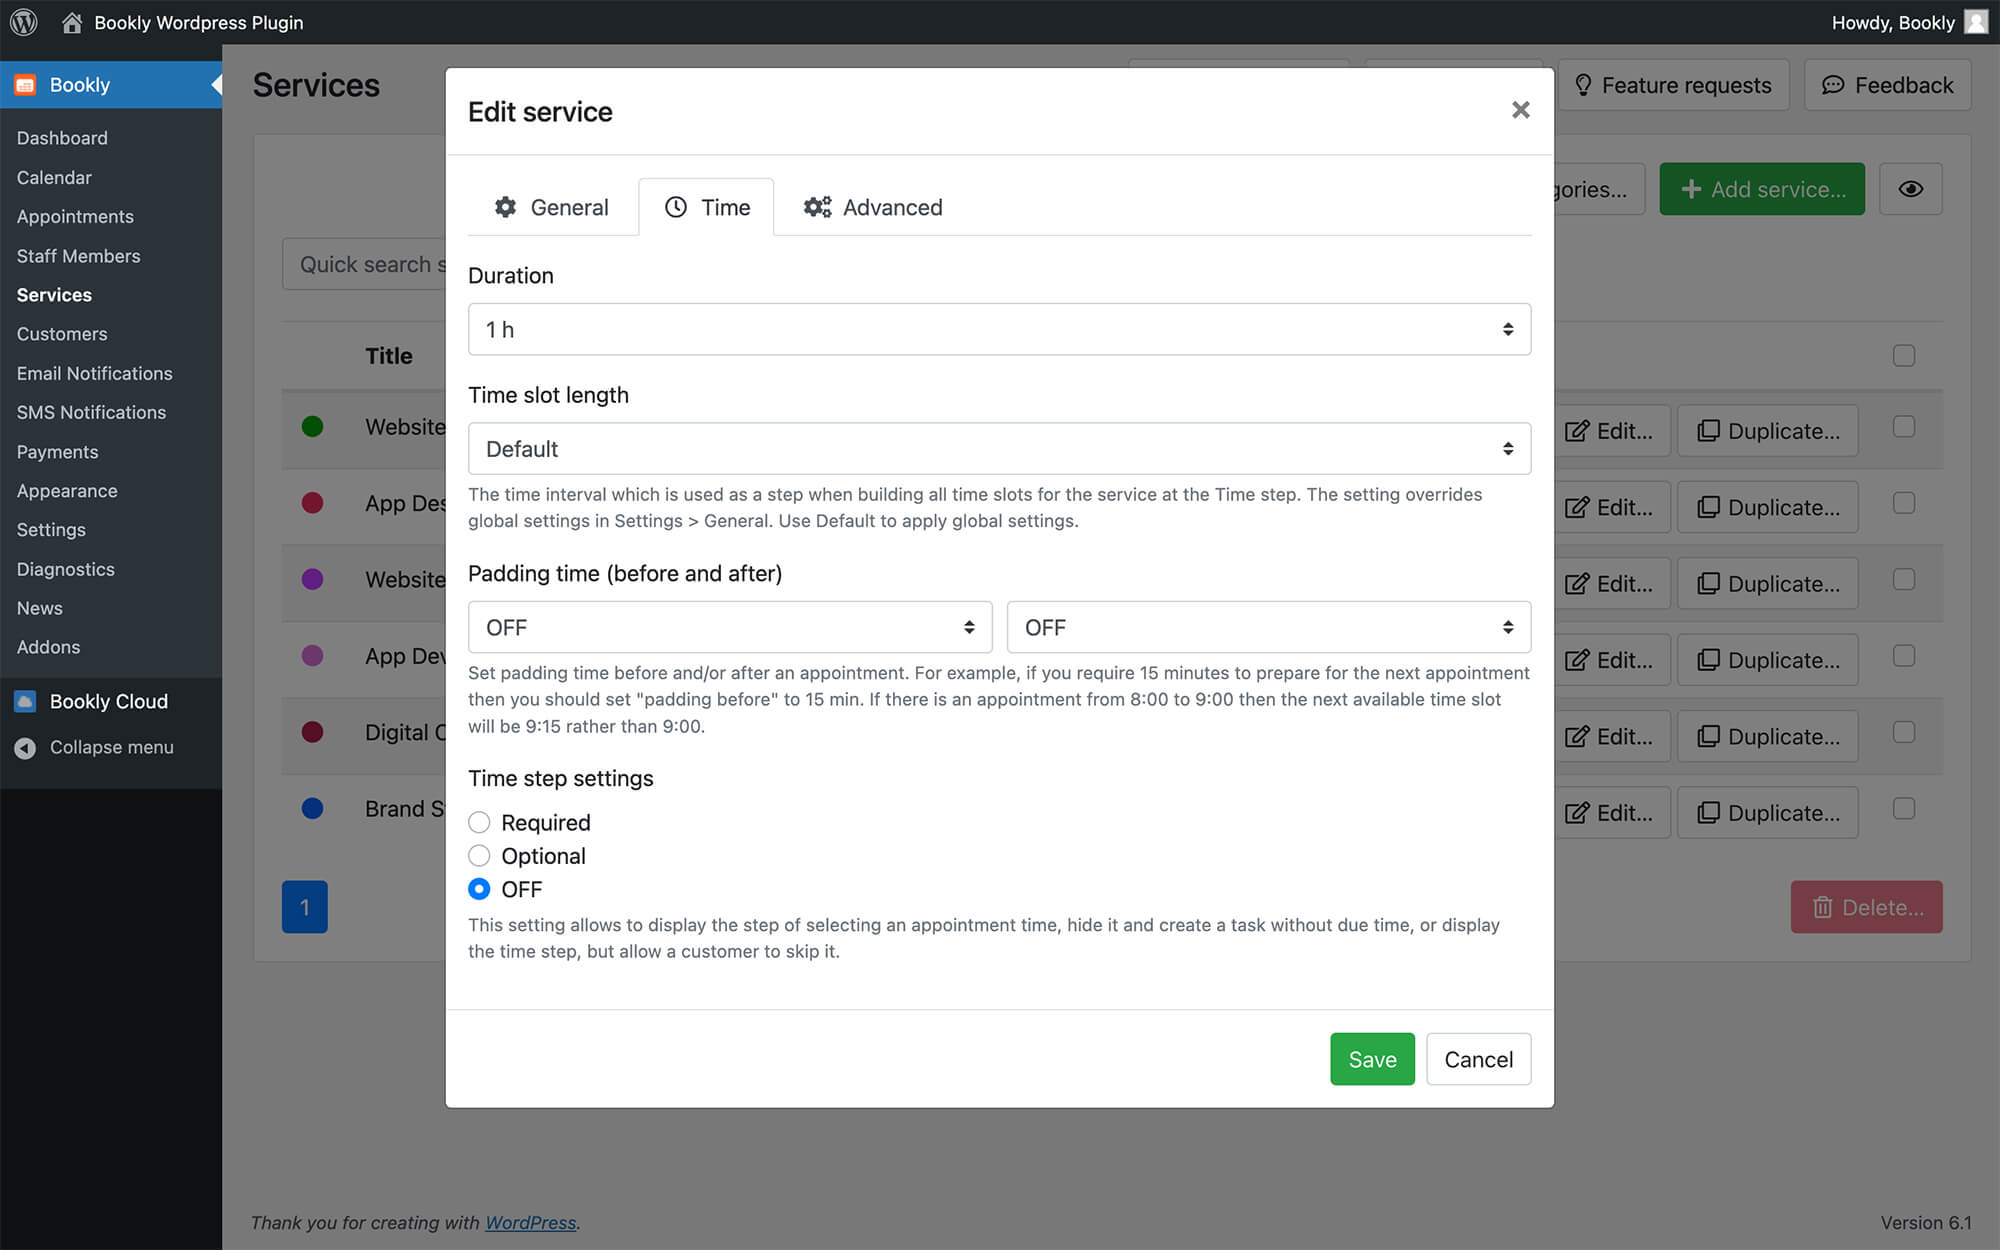This screenshot has width=2000, height=1250.
Task: Open Appointments in the sidebar
Action: (x=75, y=216)
